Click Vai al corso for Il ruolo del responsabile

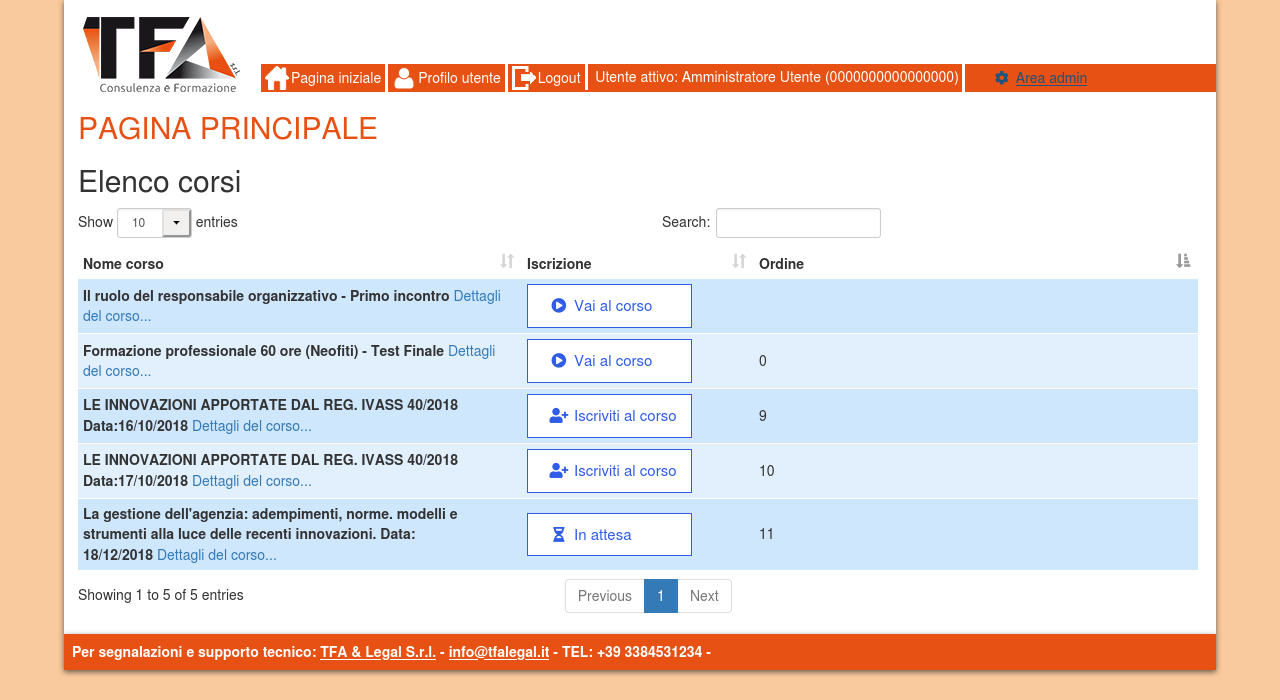tap(609, 306)
